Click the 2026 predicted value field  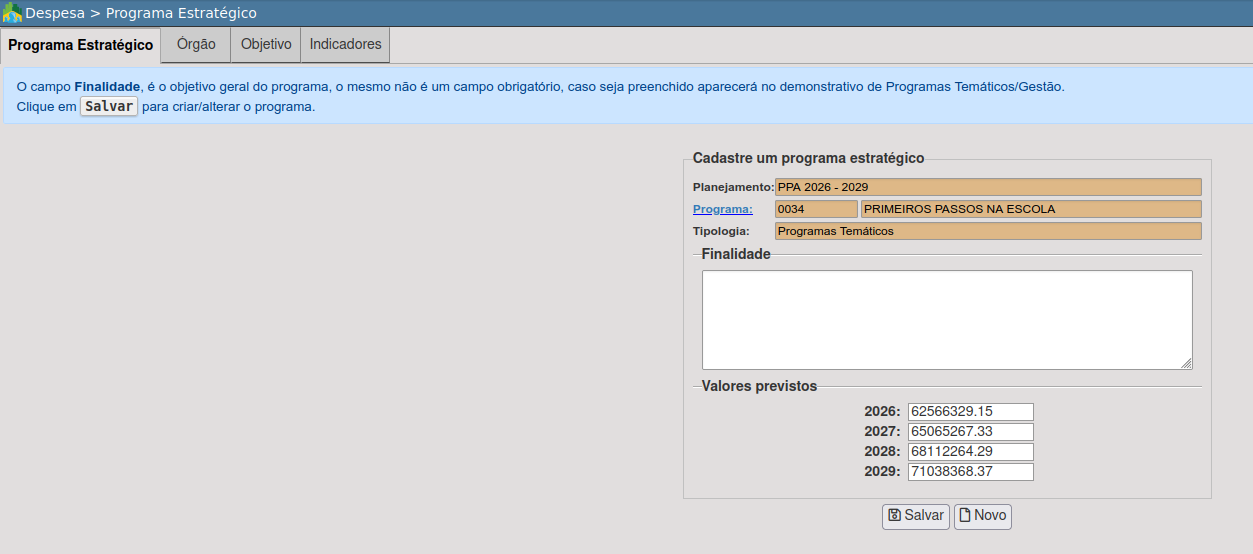click(969, 412)
